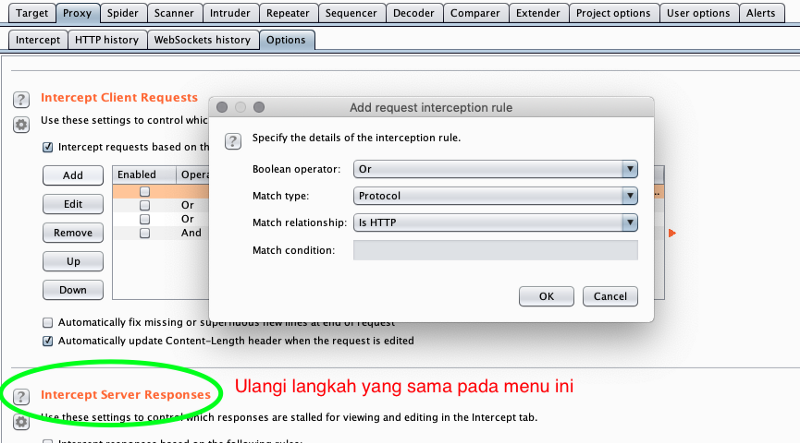Switch to the Target tab
Viewport: 800px width, 443px height.
[x=32, y=13]
